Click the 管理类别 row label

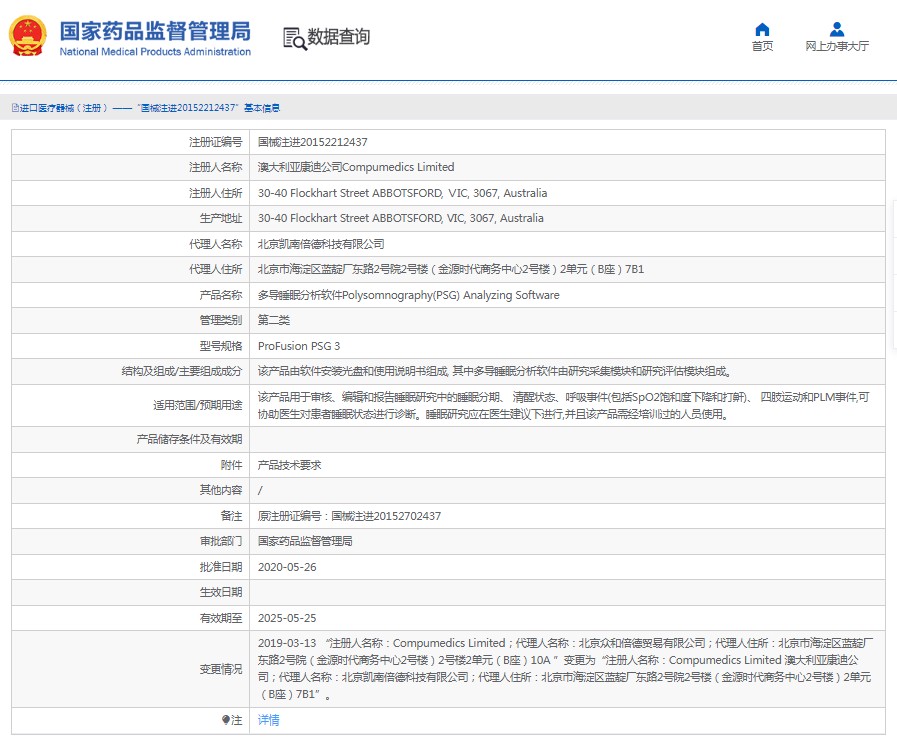(221, 320)
